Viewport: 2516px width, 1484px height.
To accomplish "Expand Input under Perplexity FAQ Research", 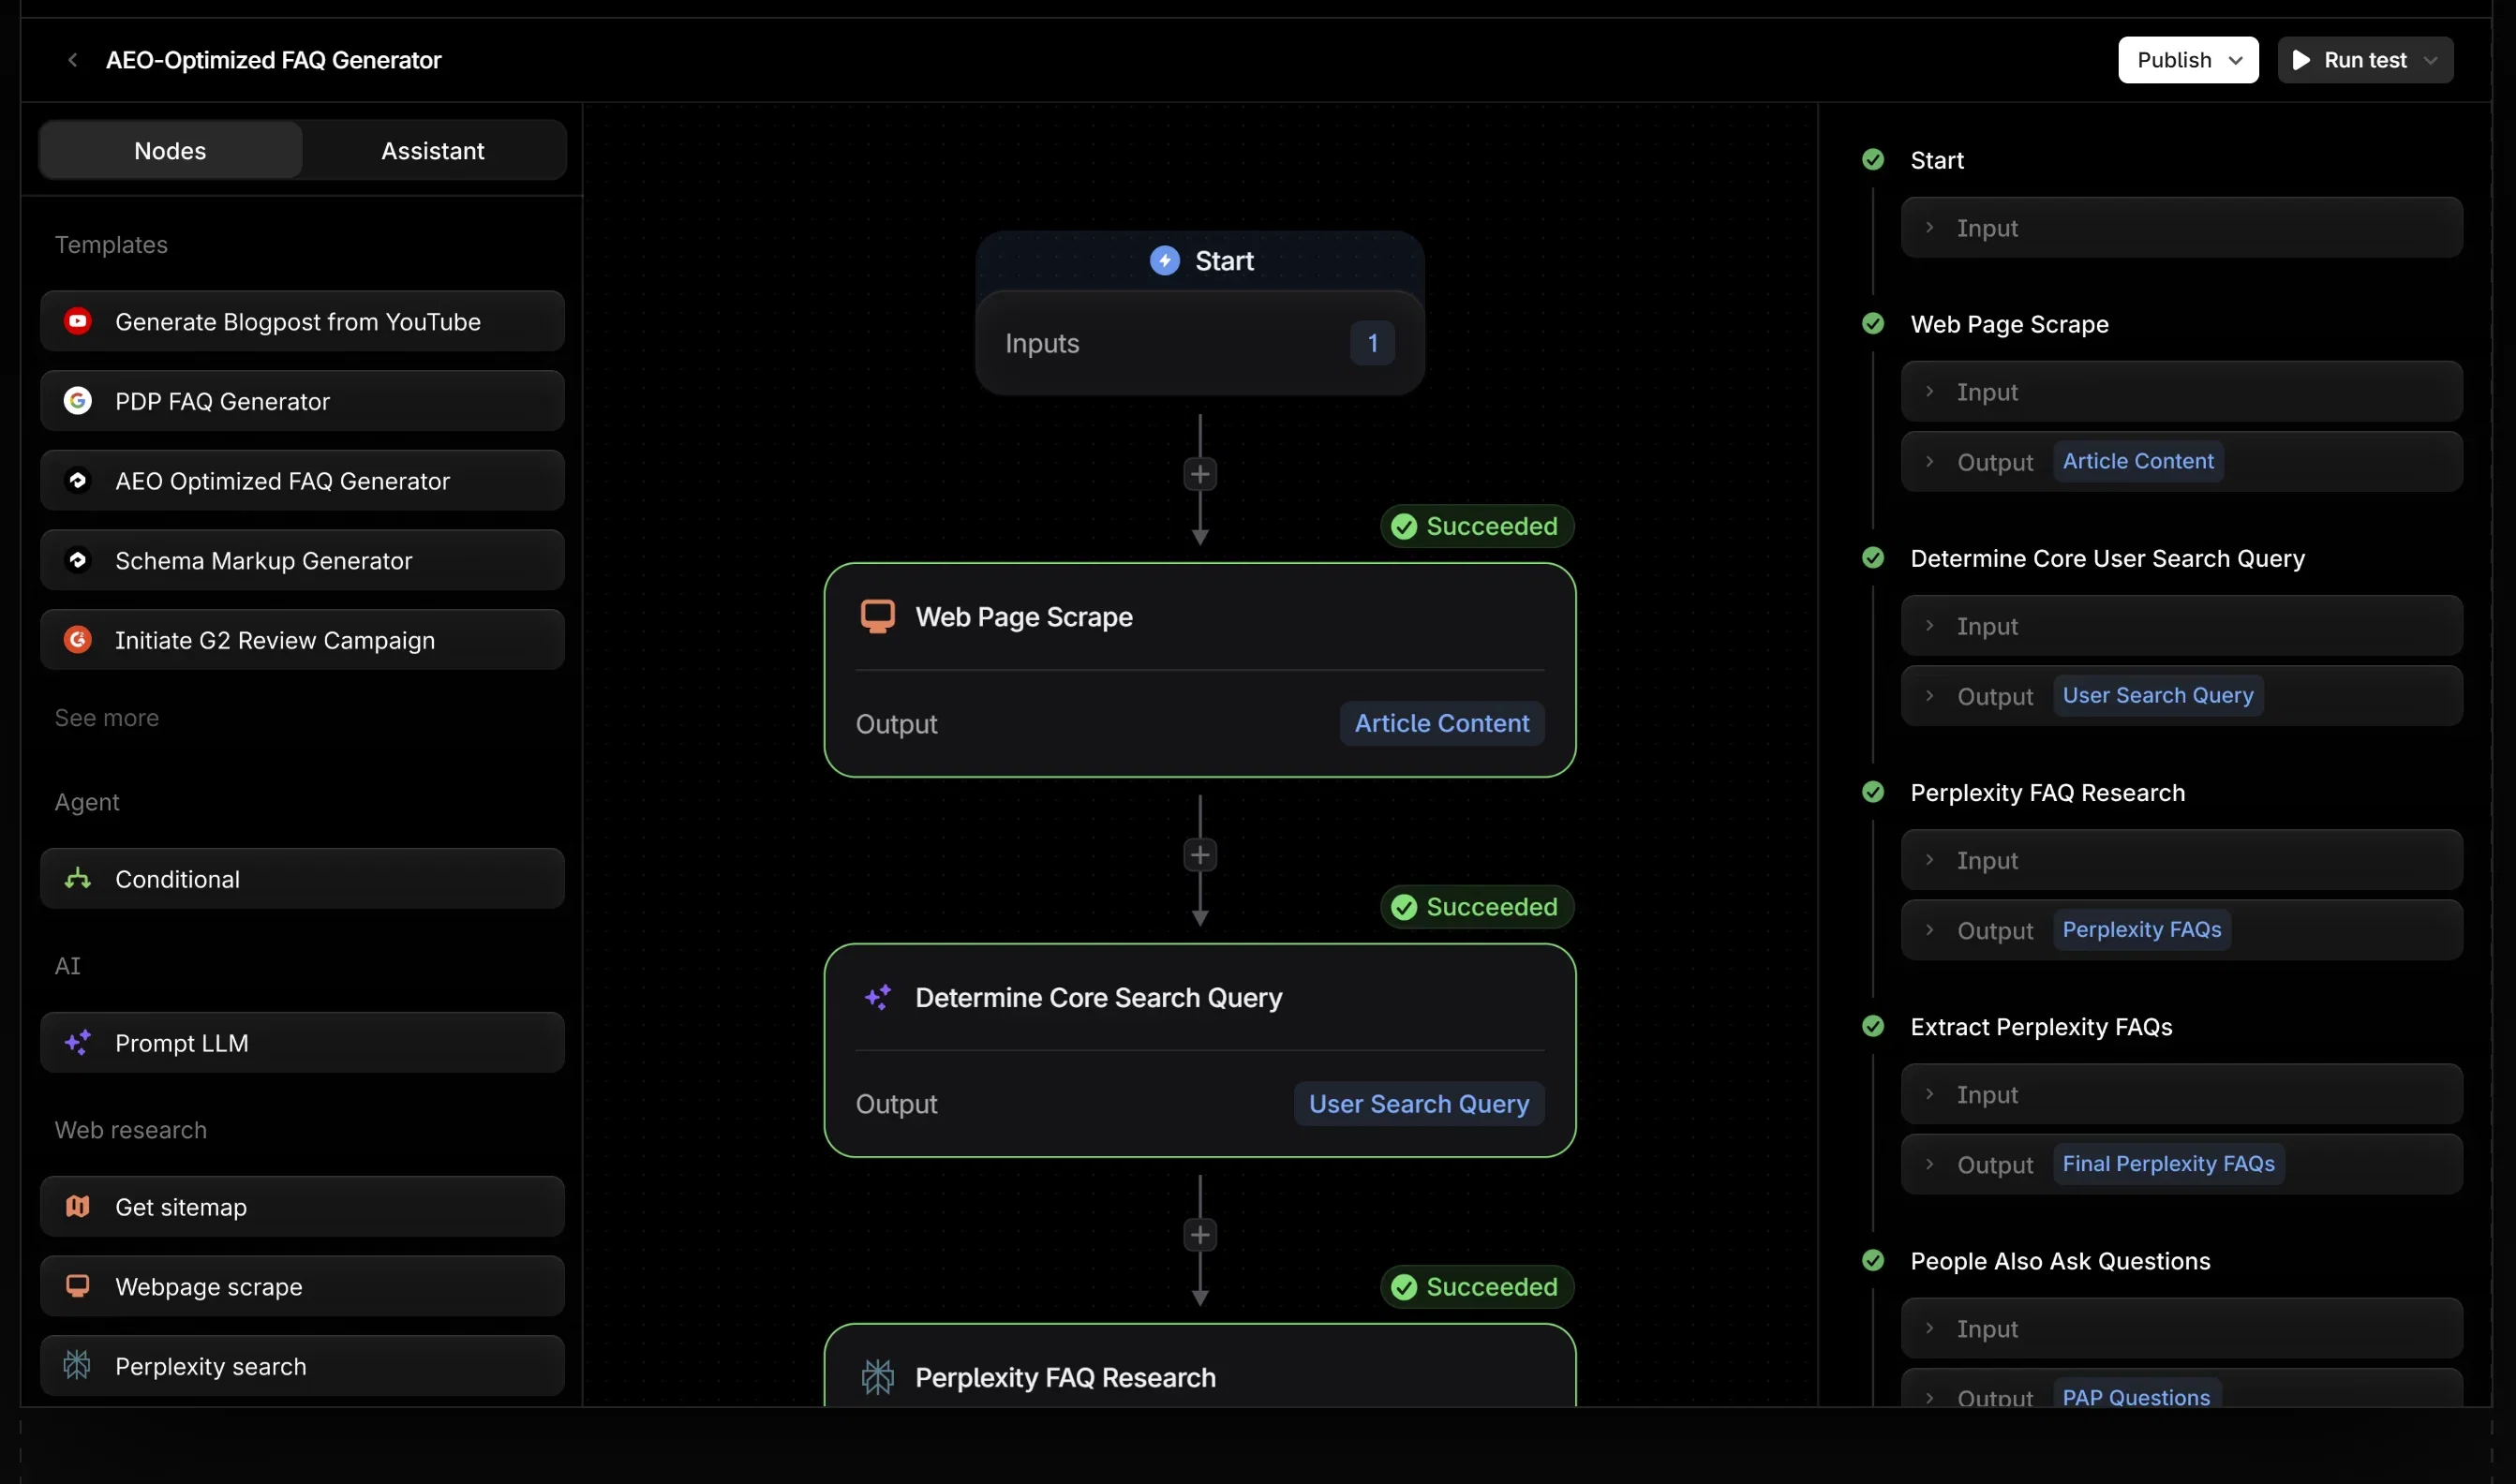I will click(x=2182, y=859).
